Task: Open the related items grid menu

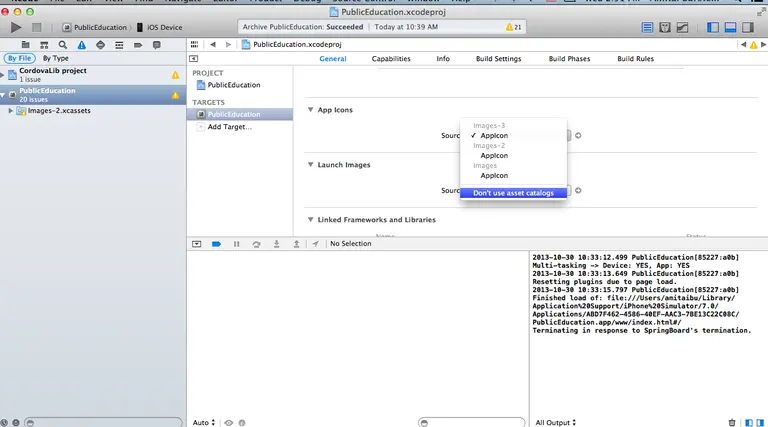Action: 194,45
